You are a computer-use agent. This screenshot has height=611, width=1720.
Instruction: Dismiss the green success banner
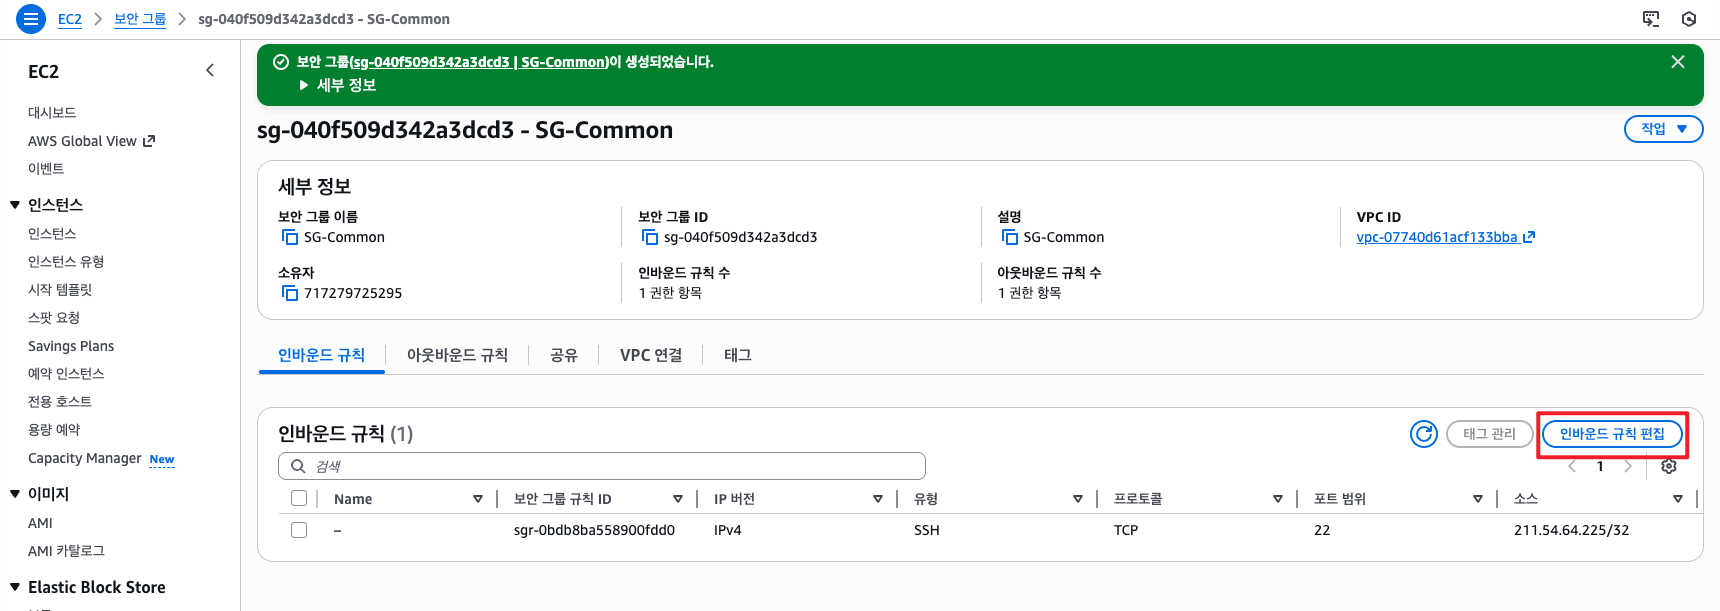click(x=1678, y=62)
